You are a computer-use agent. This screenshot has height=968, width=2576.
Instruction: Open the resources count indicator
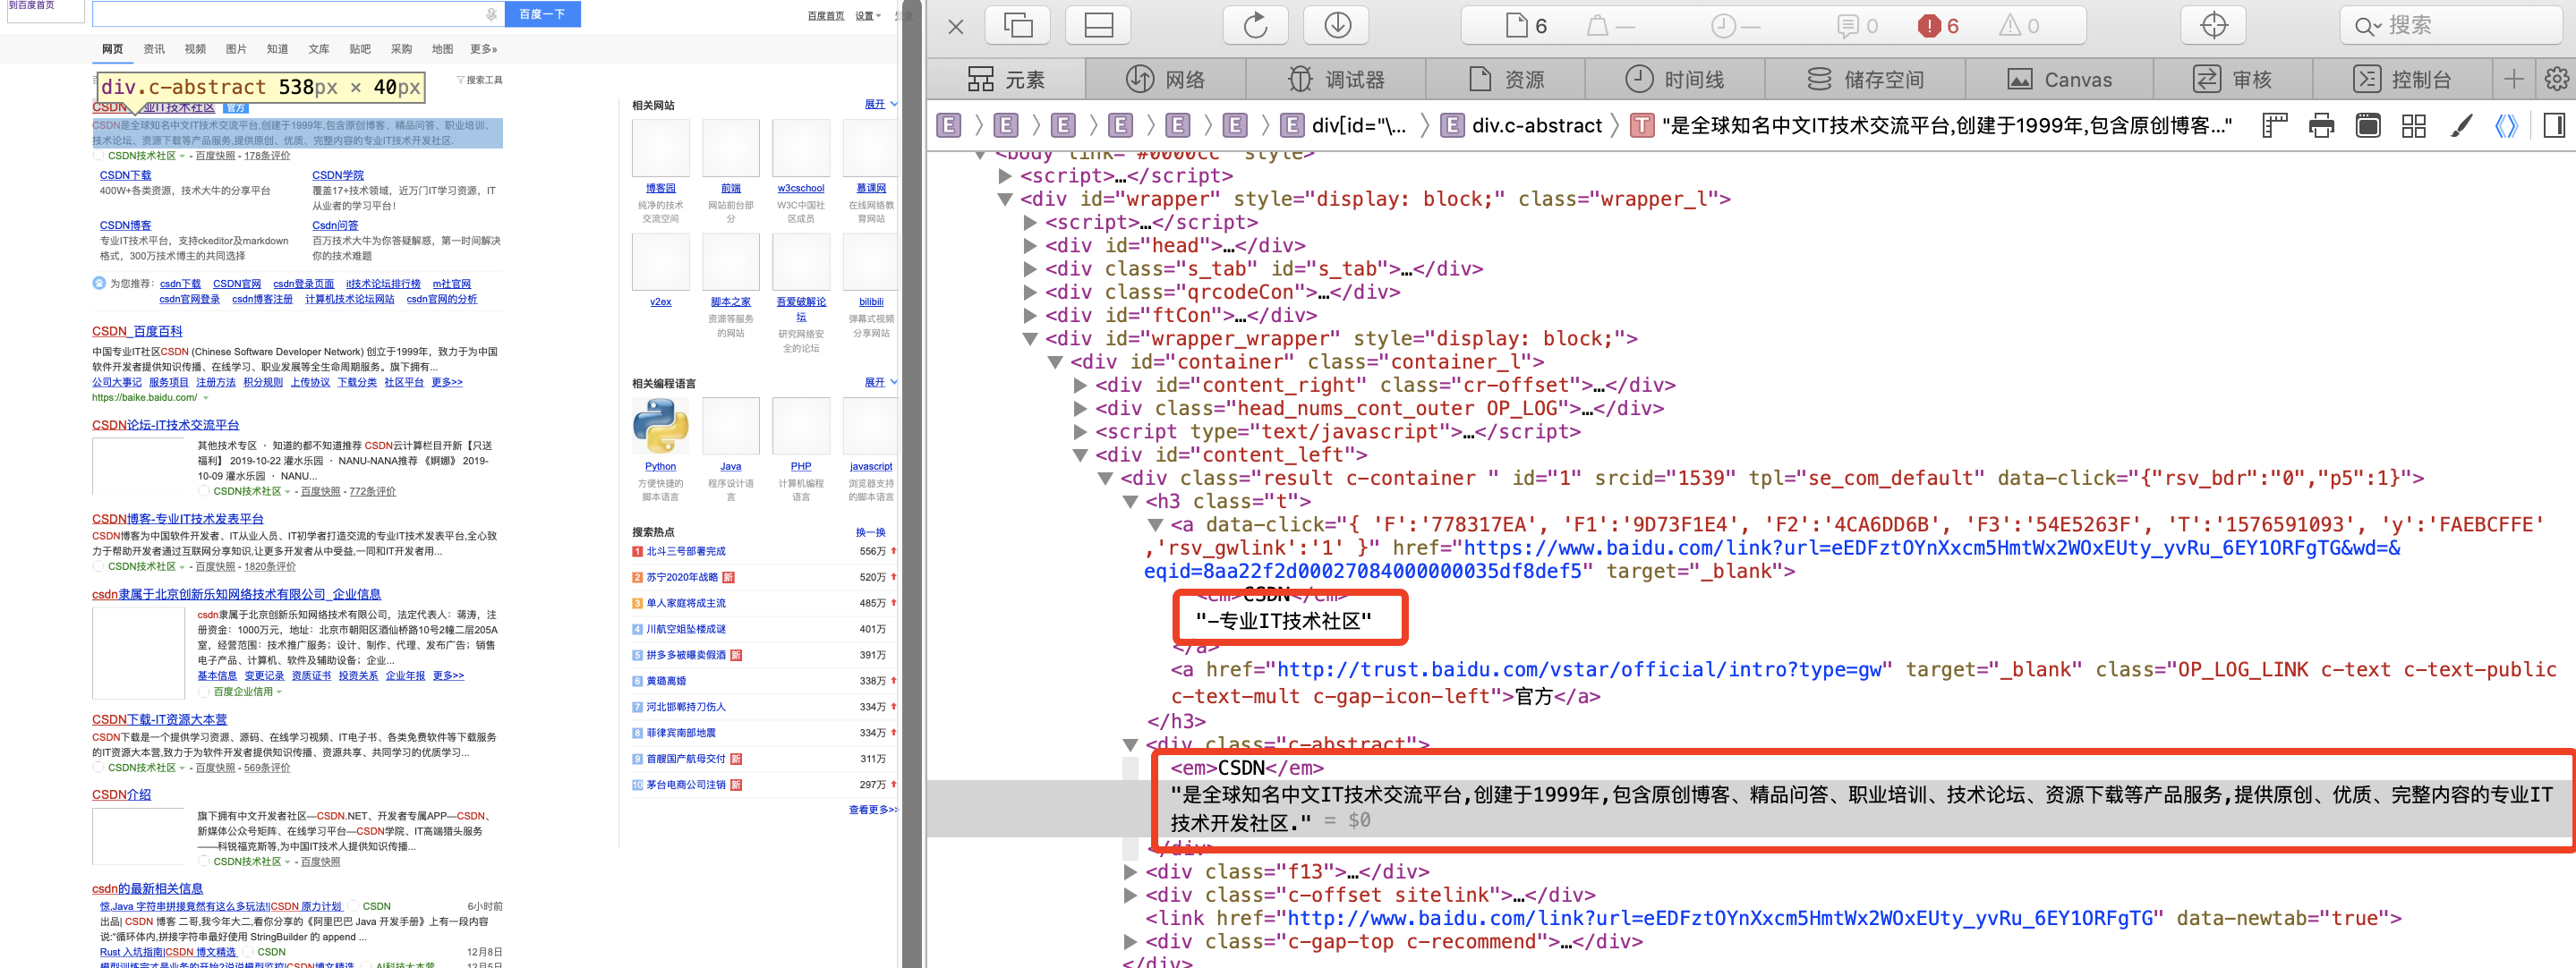pyautogui.click(x=1527, y=26)
